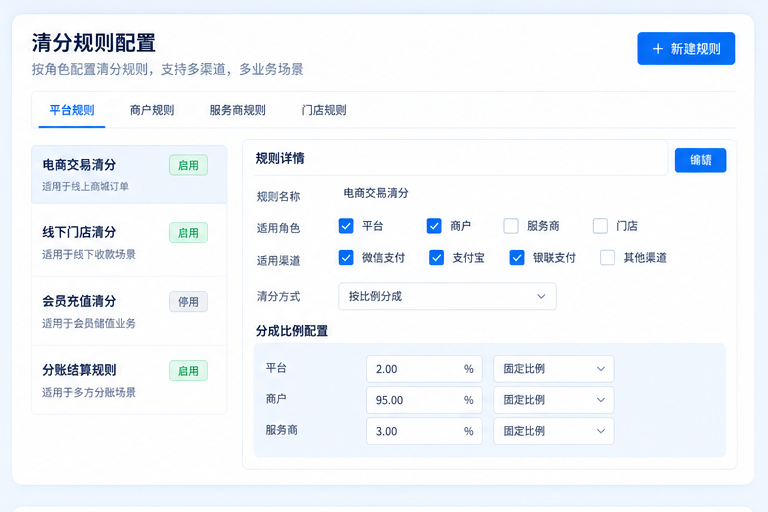The height and width of the screenshot is (512, 768).
Task: Click the 商户 percentage field showing 95.00
Action: tap(424, 400)
